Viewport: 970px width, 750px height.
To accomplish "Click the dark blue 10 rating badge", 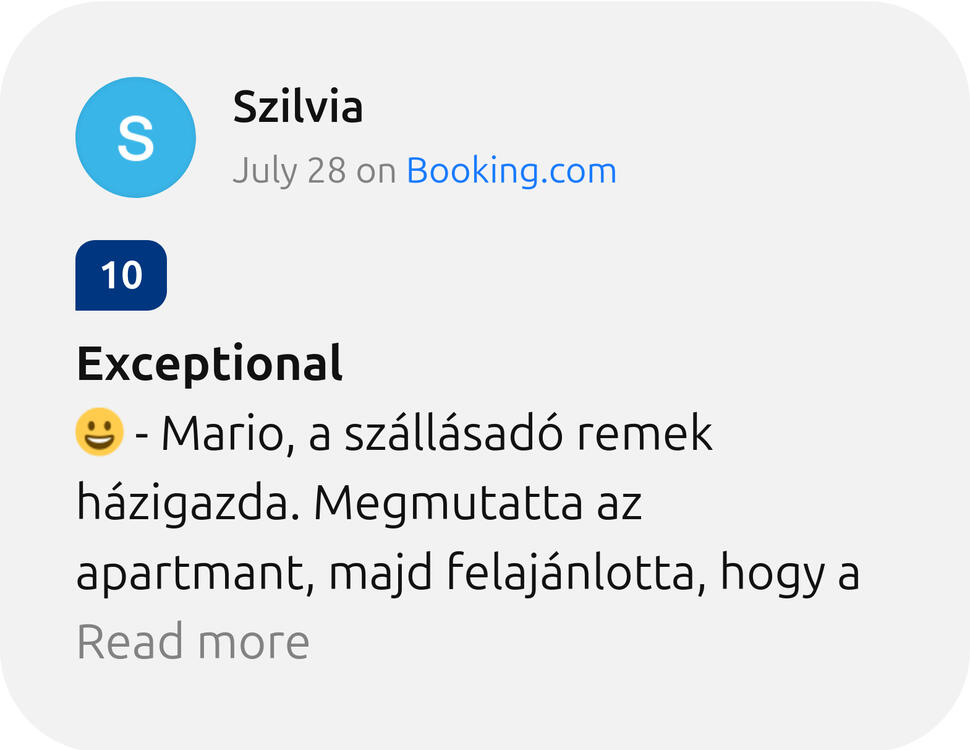I will click(x=121, y=275).
